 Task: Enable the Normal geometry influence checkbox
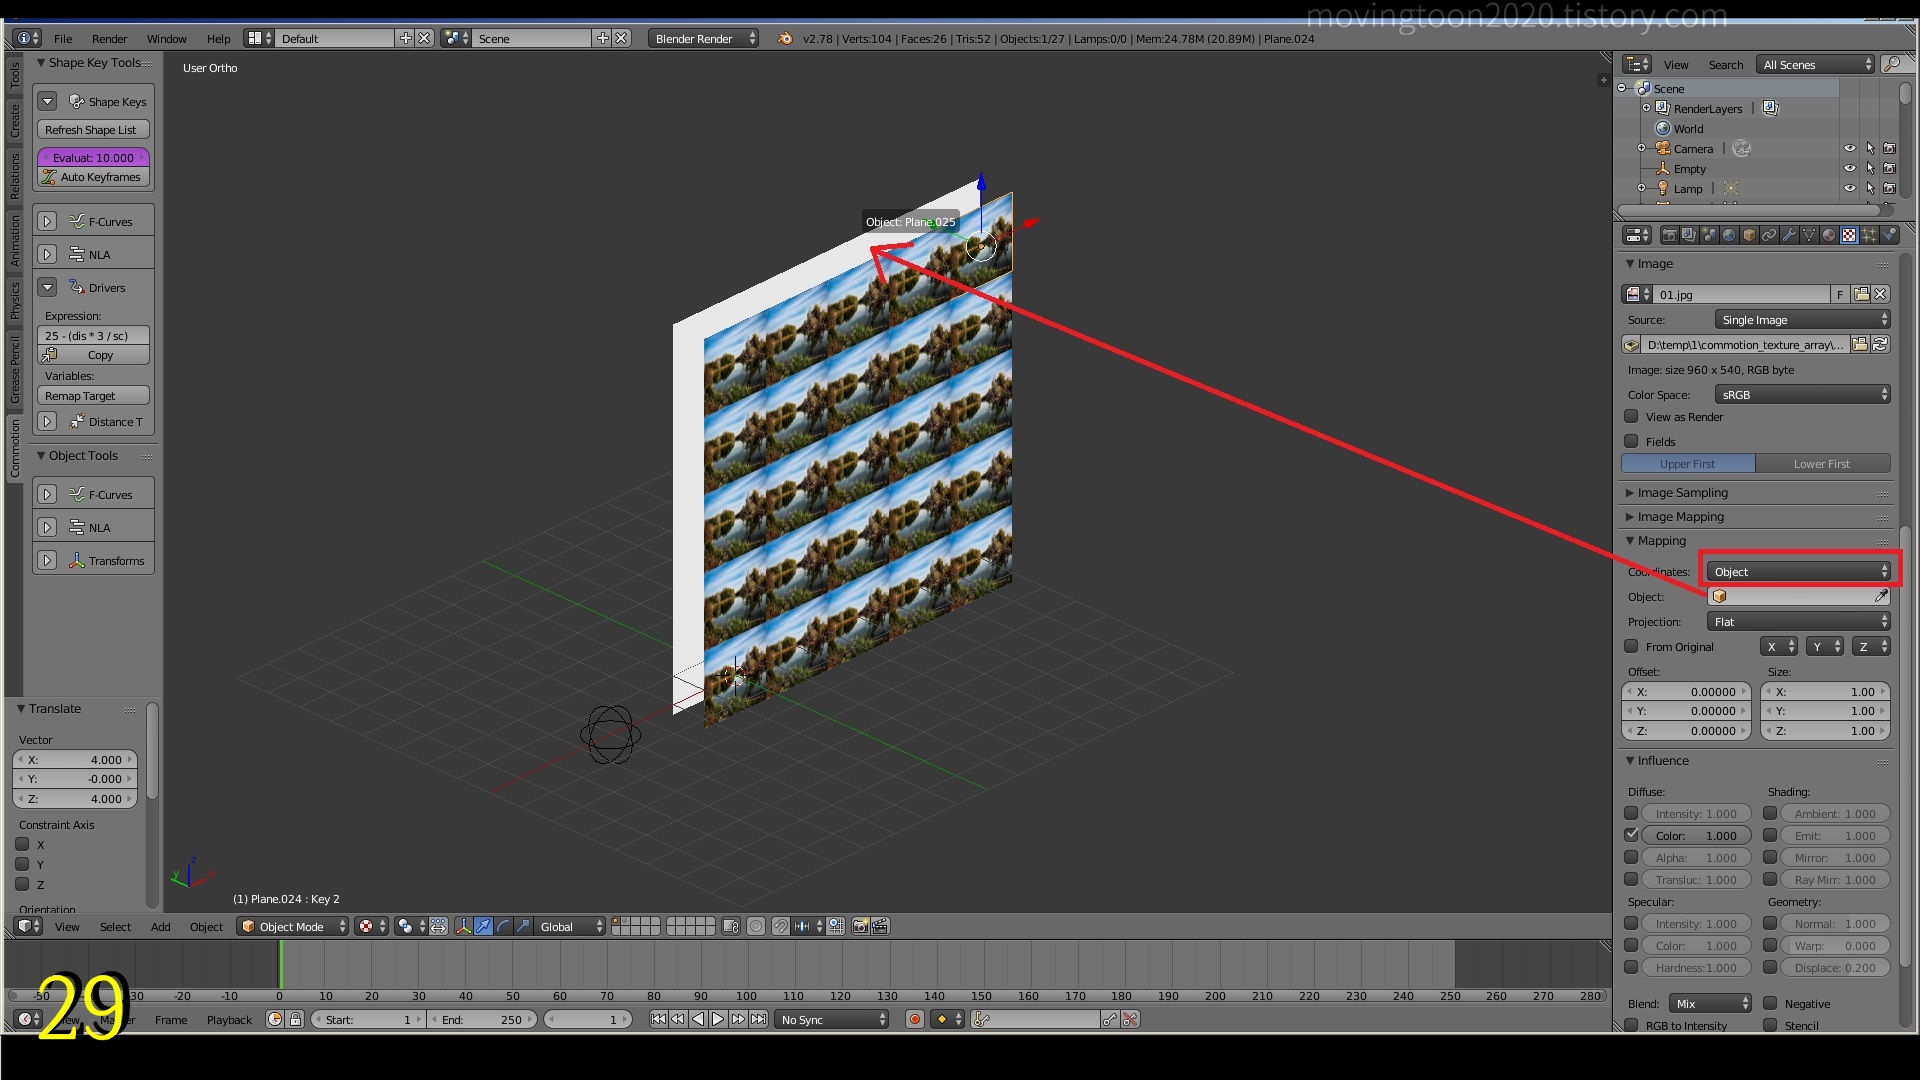[x=1770, y=923]
